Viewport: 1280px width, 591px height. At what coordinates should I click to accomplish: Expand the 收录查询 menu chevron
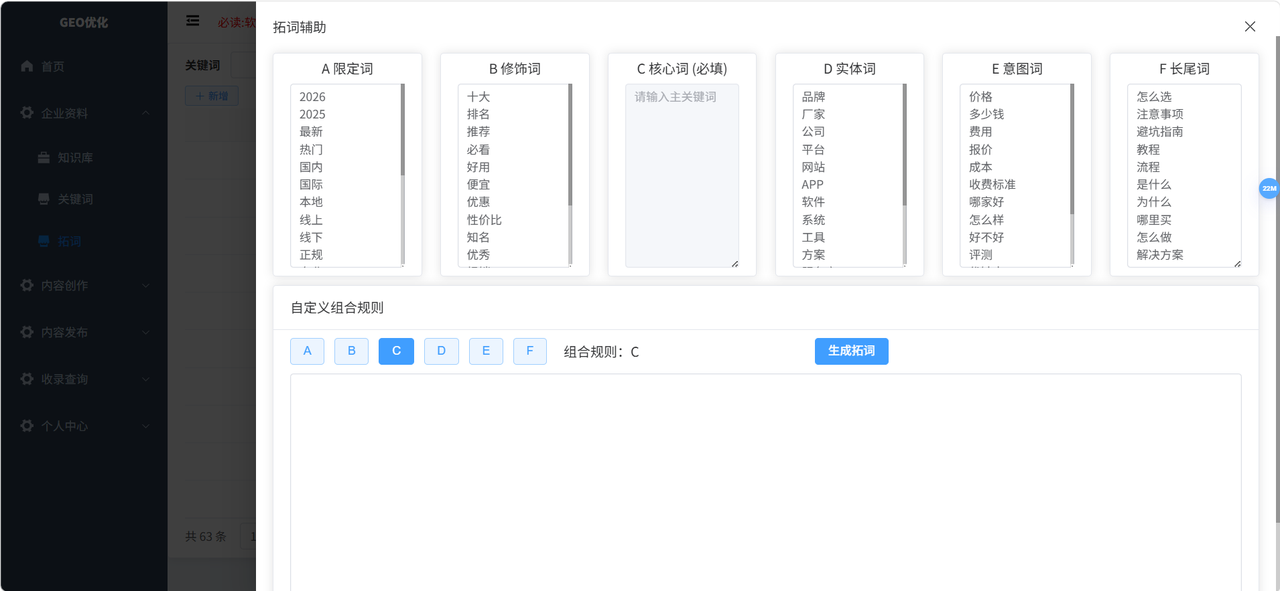pyautogui.click(x=146, y=379)
